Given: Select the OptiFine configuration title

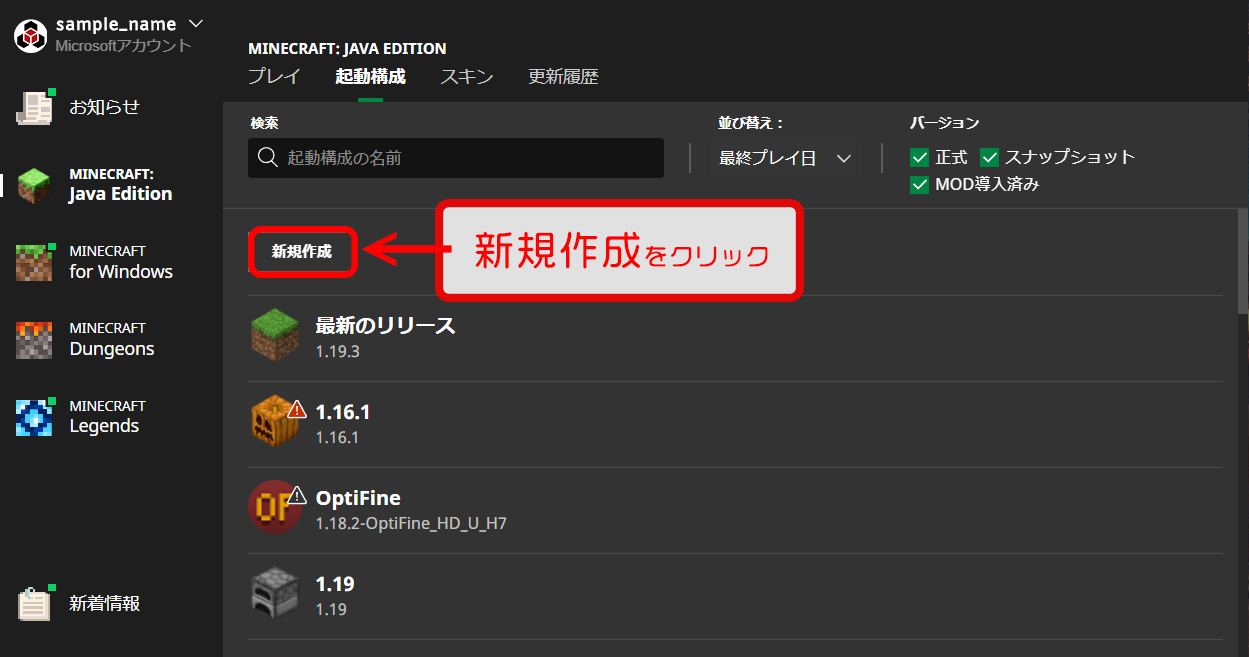Looking at the screenshot, I should tap(358, 498).
